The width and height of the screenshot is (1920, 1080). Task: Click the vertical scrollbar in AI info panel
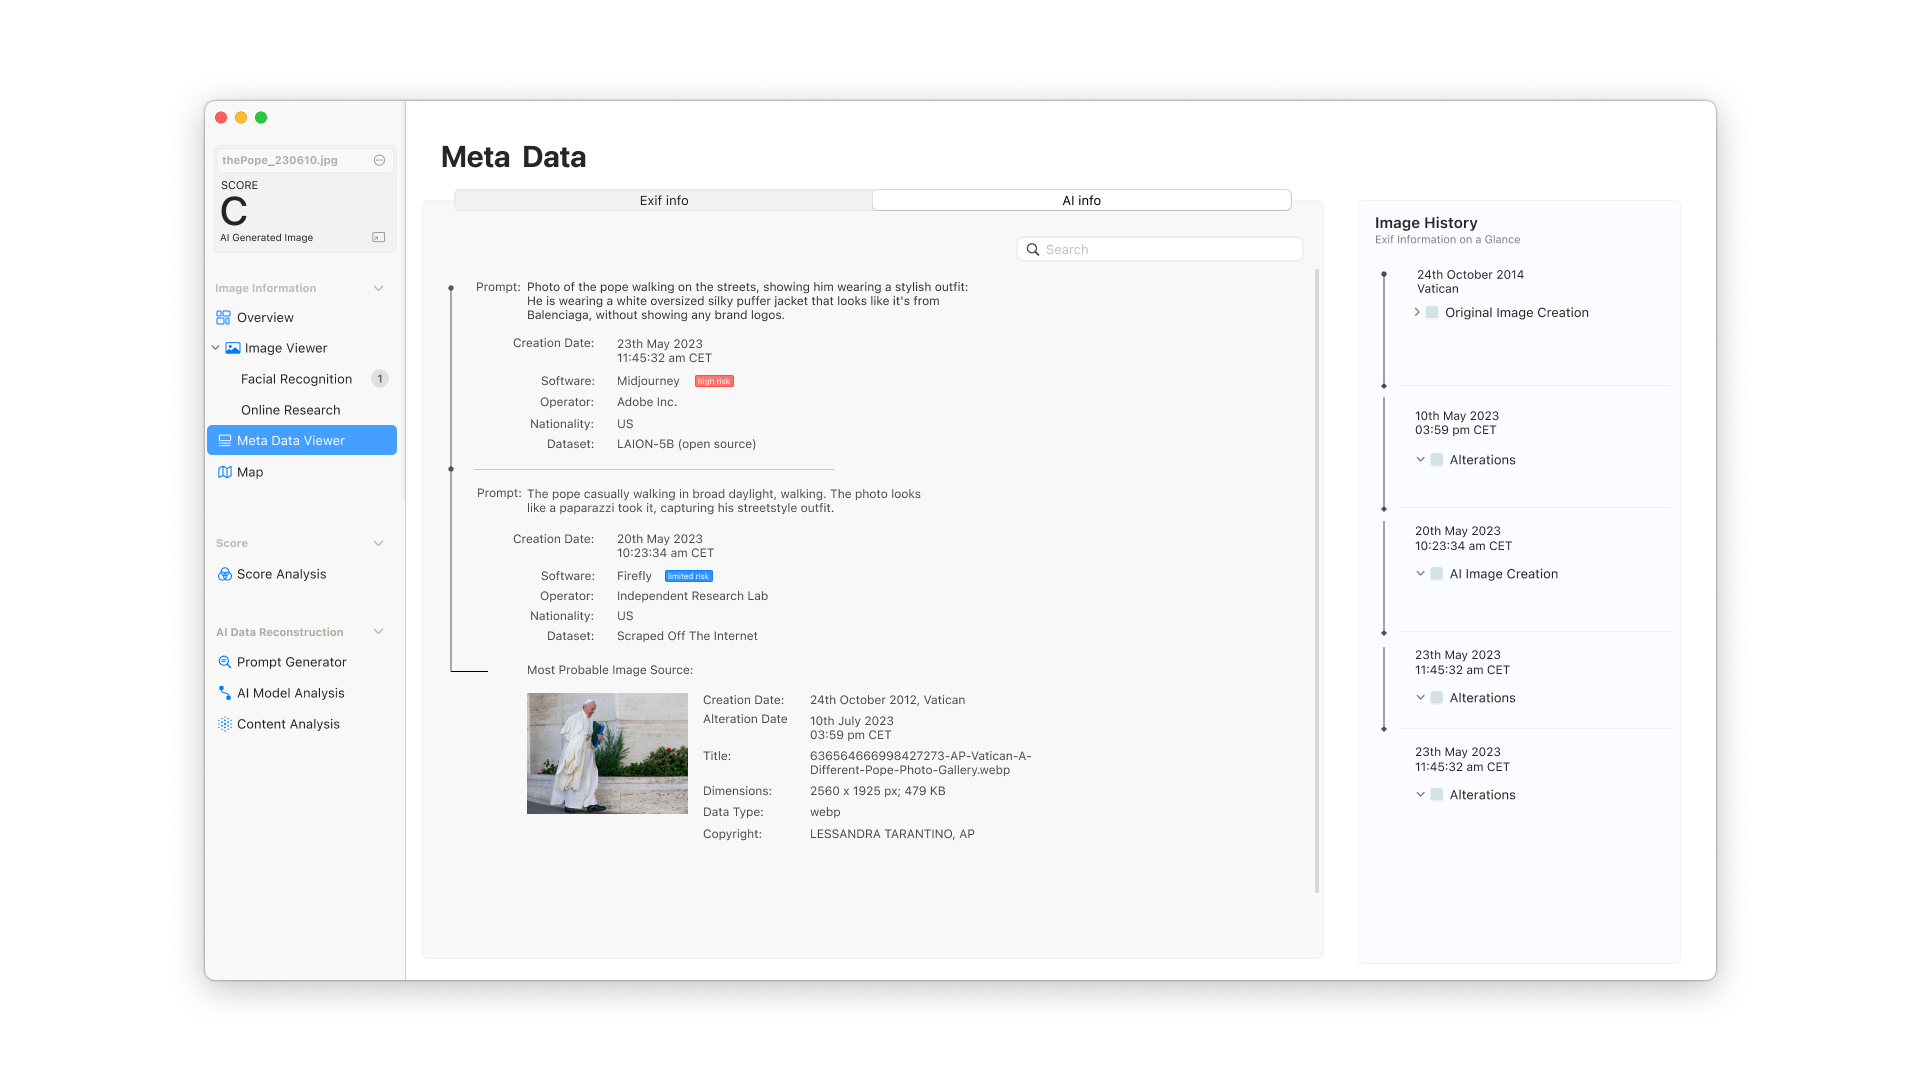click(1316, 580)
